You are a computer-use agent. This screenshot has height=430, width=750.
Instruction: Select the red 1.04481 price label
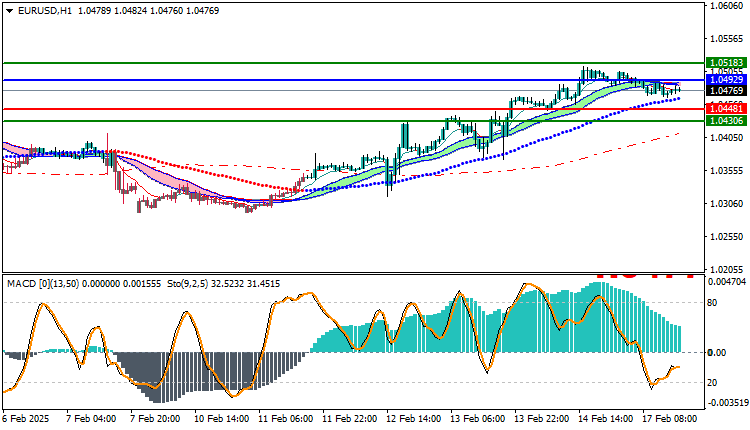726,109
